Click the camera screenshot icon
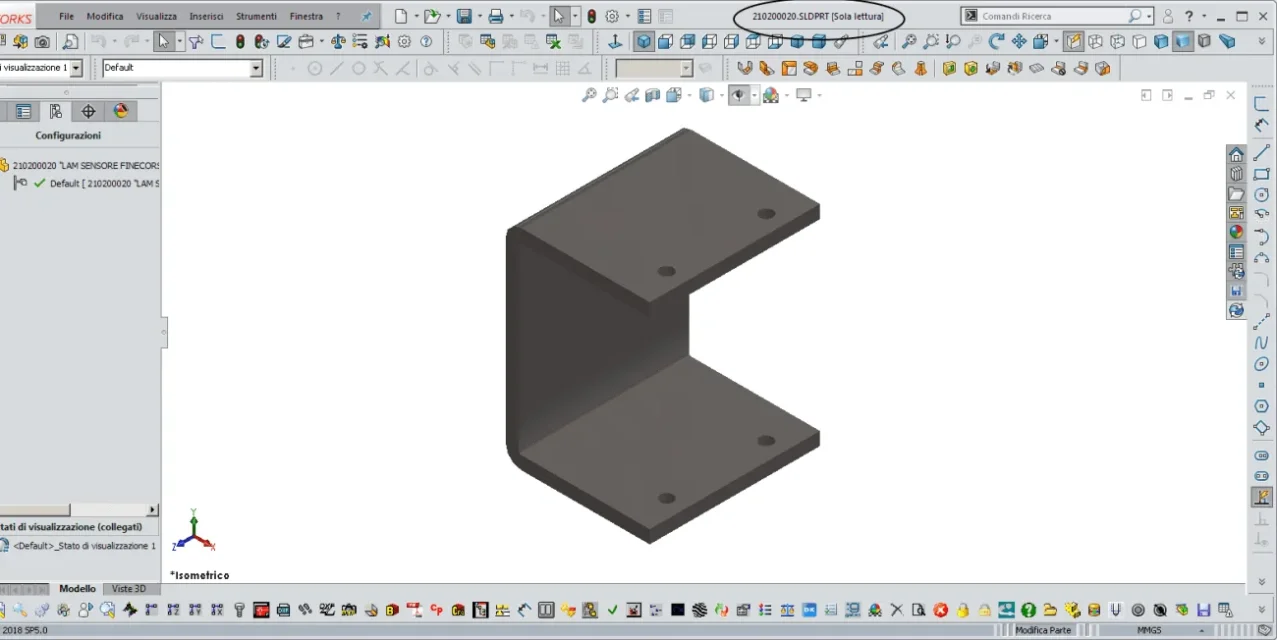Viewport: 1277px width, 640px height. tap(42, 42)
